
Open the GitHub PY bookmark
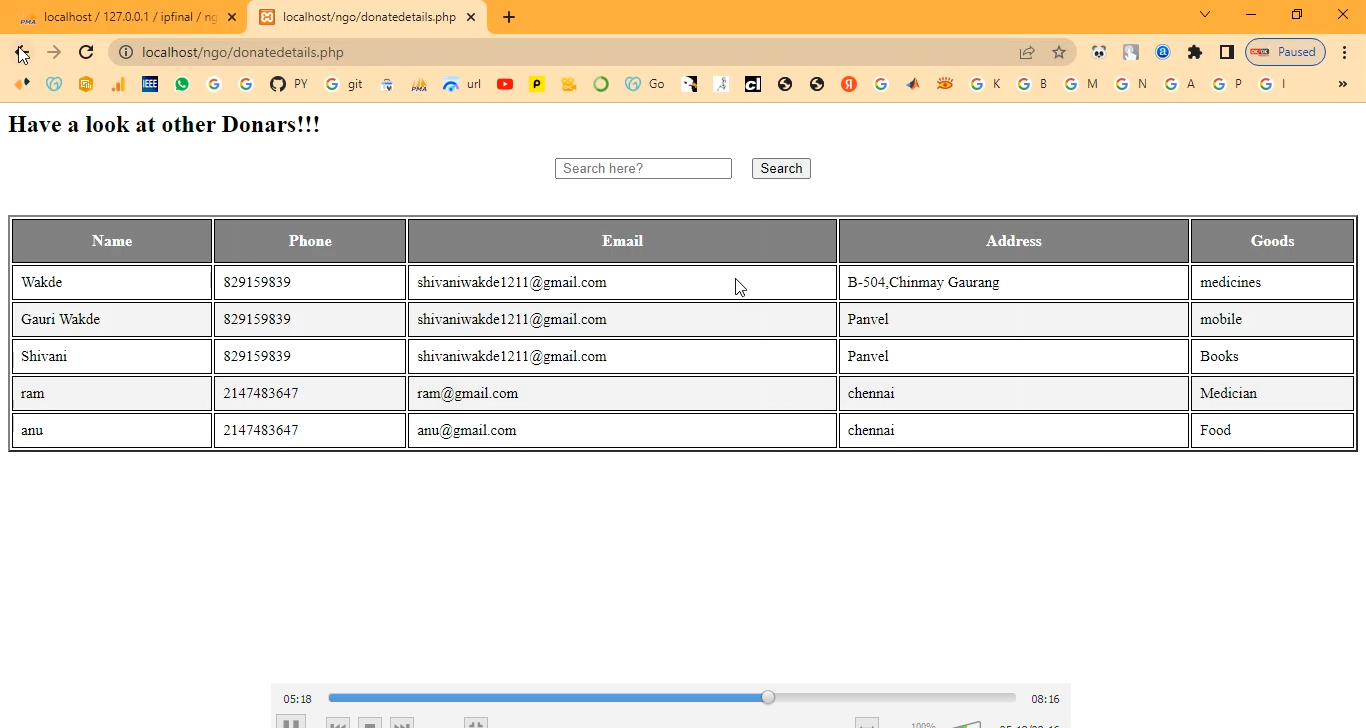tap(288, 84)
